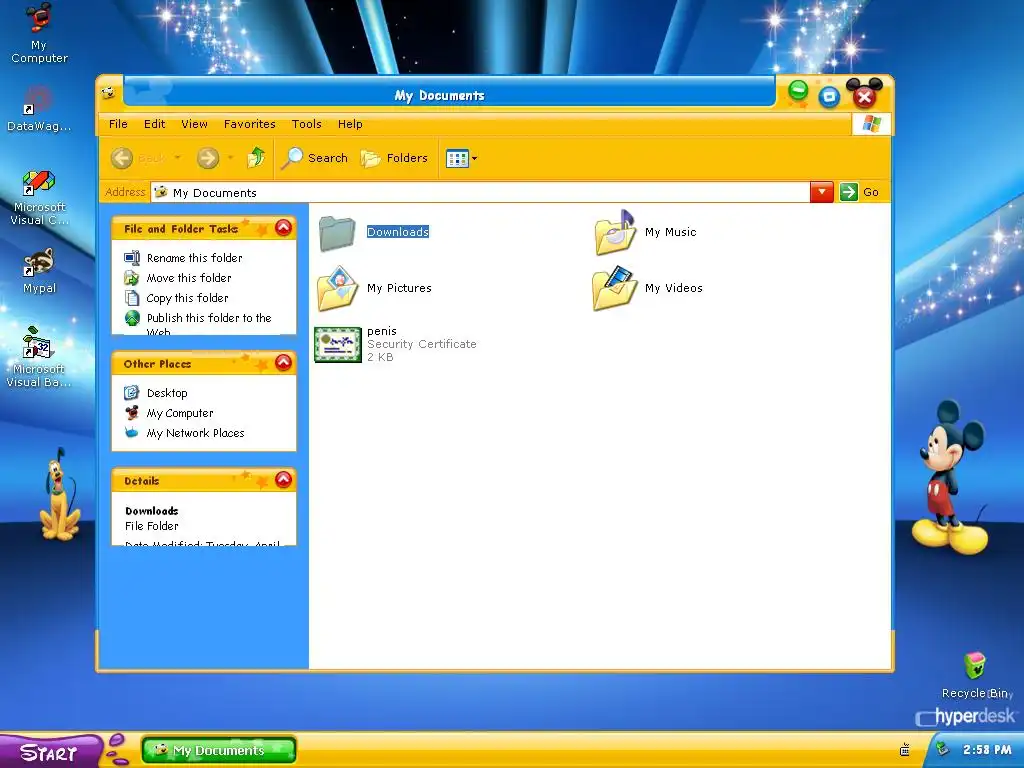Click the My Pictures name label

399,288
